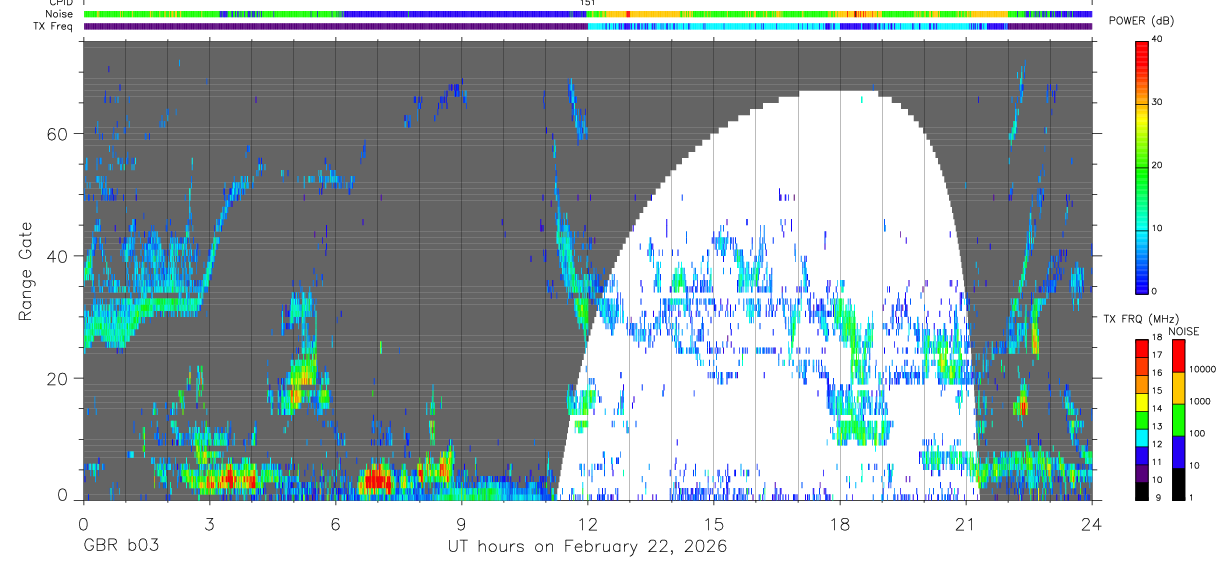
Task: Click the 3 hour tick on time axis
Action: coord(209,522)
